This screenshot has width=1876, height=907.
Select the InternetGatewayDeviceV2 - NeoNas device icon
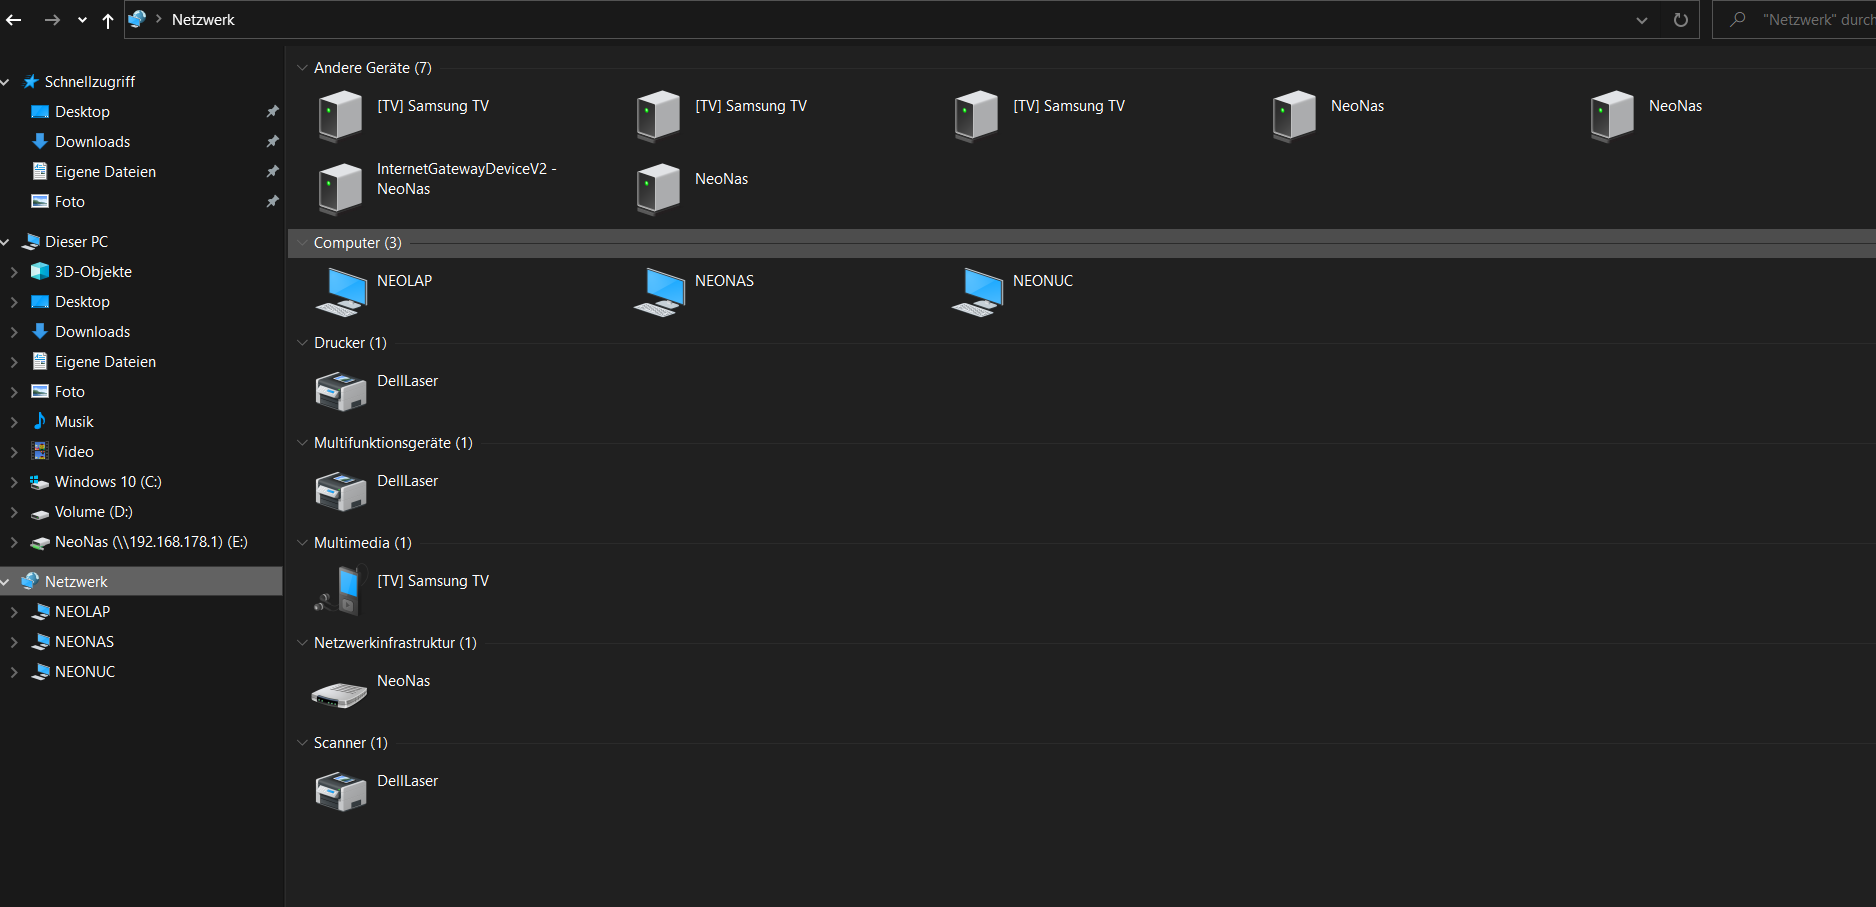pos(341,188)
